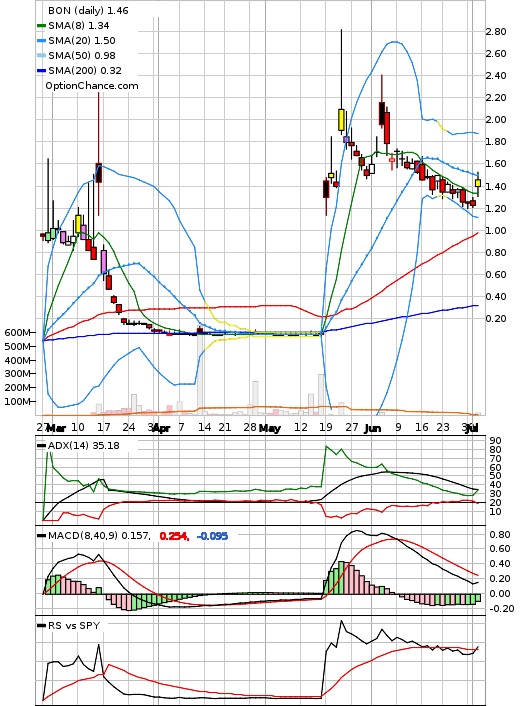This screenshot has height=706, width=526.
Task: Click the 90 value on ADX axis
Action: pyautogui.click(x=495, y=441)
